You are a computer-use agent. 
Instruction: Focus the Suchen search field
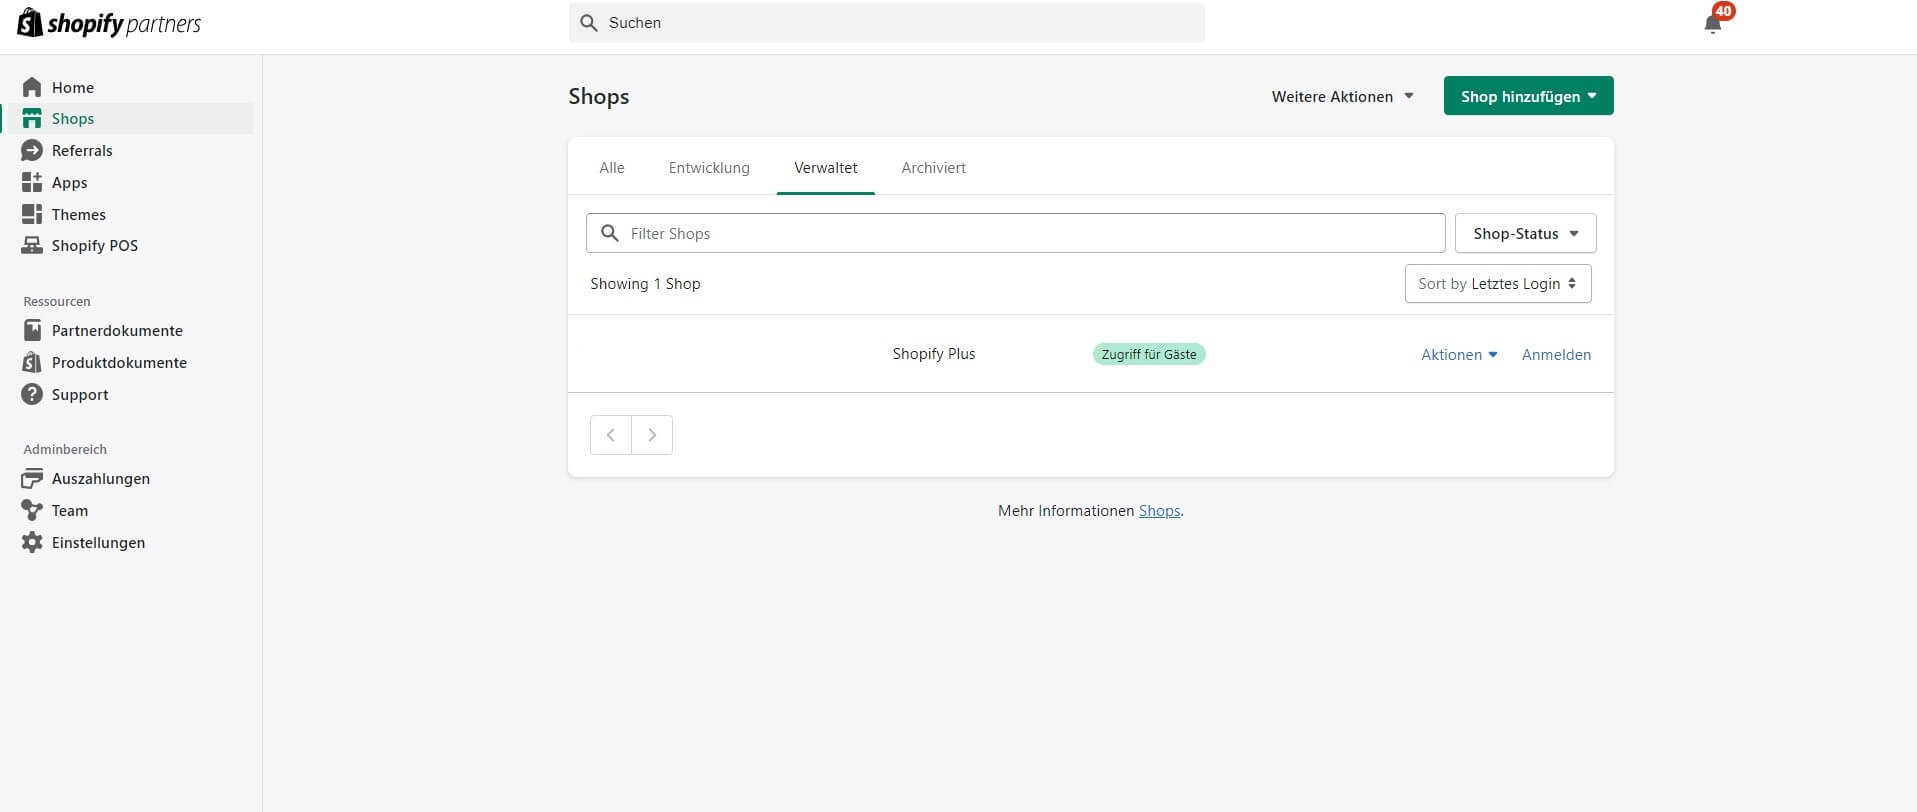tap(887, 23)
